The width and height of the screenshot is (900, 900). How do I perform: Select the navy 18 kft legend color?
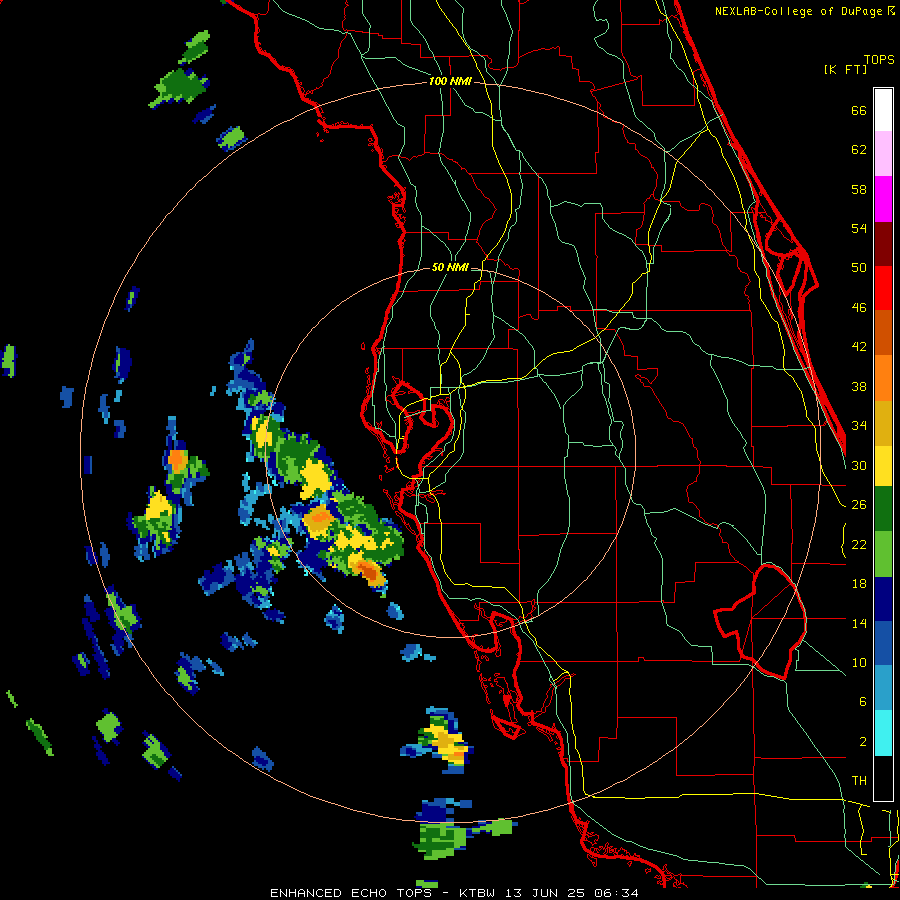883,599
